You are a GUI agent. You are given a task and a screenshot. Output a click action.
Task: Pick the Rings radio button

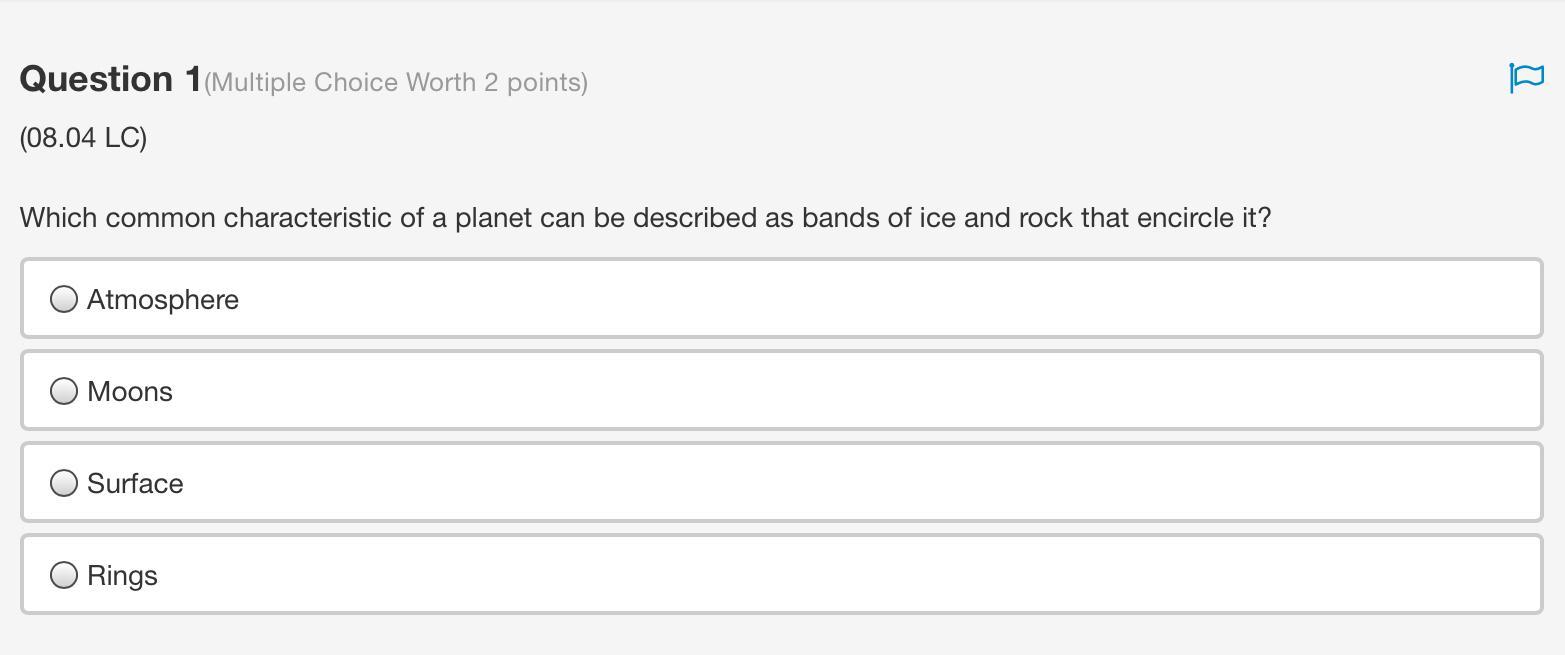pyautogui.click(x=64, y=575)
